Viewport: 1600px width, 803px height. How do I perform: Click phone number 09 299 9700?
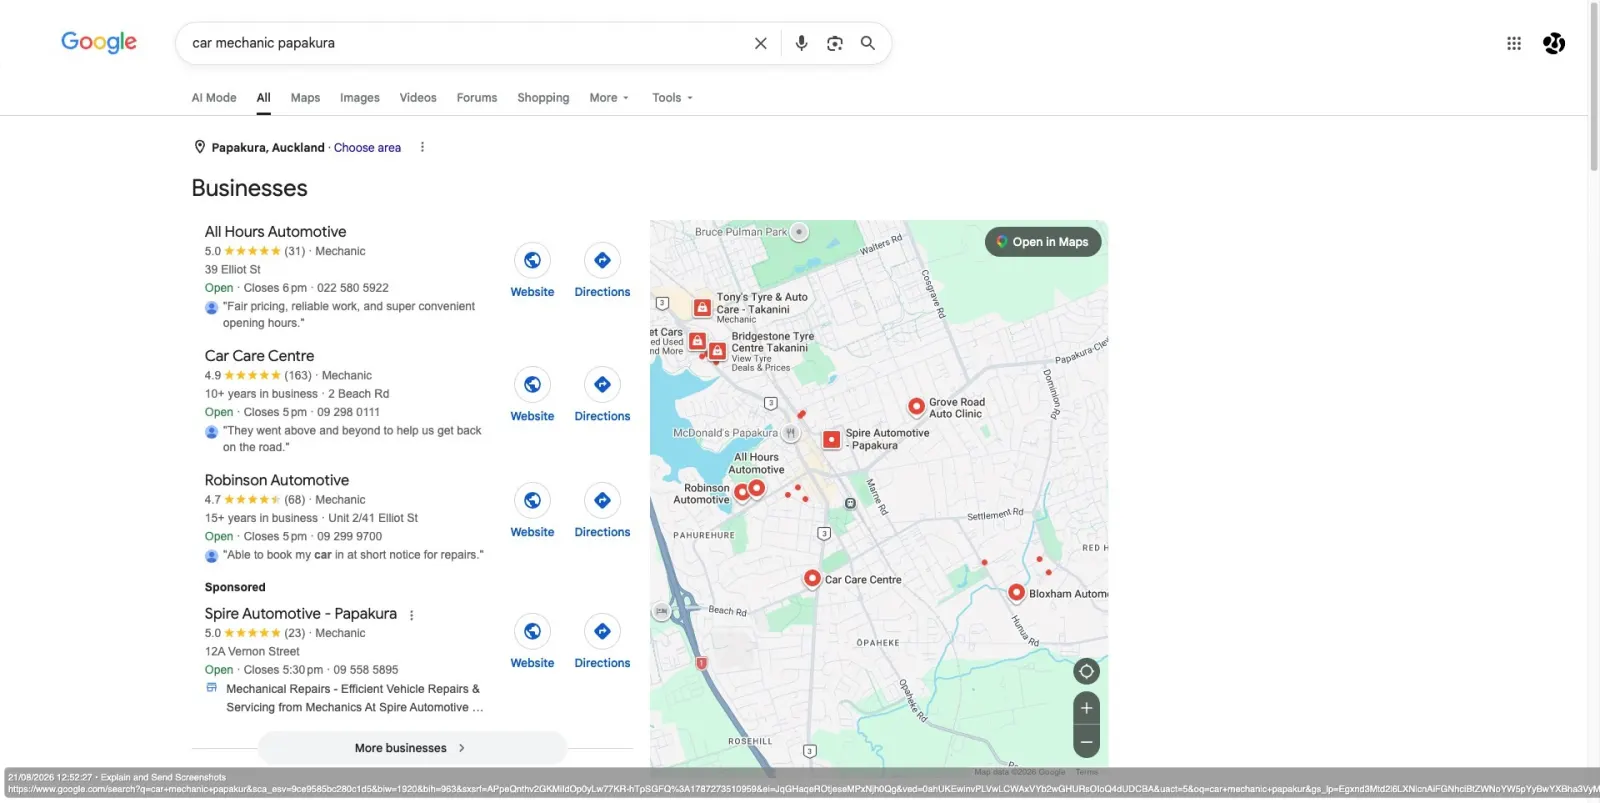click(349, 536)
